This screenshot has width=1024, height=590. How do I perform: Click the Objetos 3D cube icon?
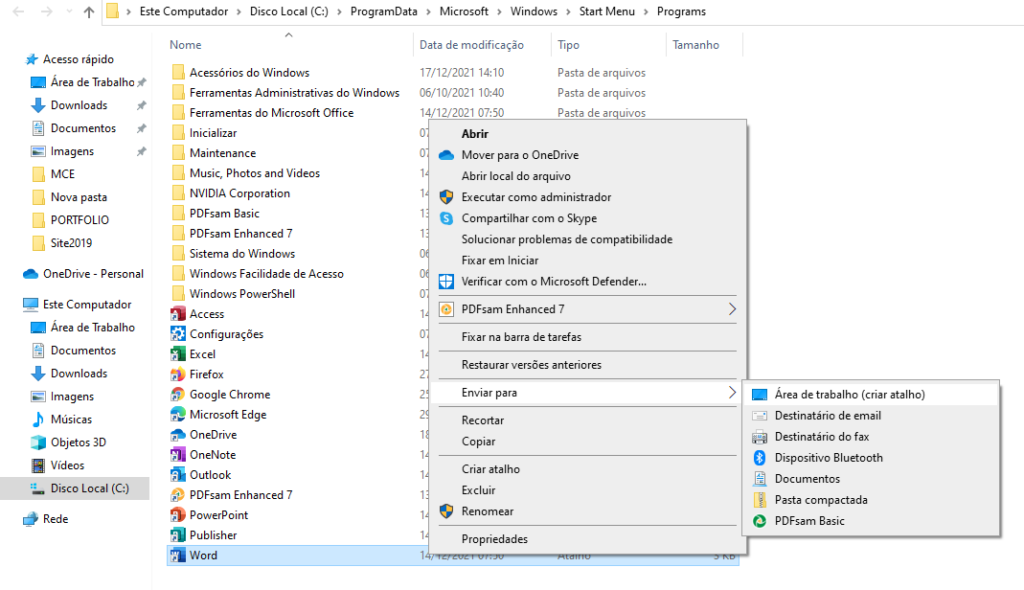(39, 442)
